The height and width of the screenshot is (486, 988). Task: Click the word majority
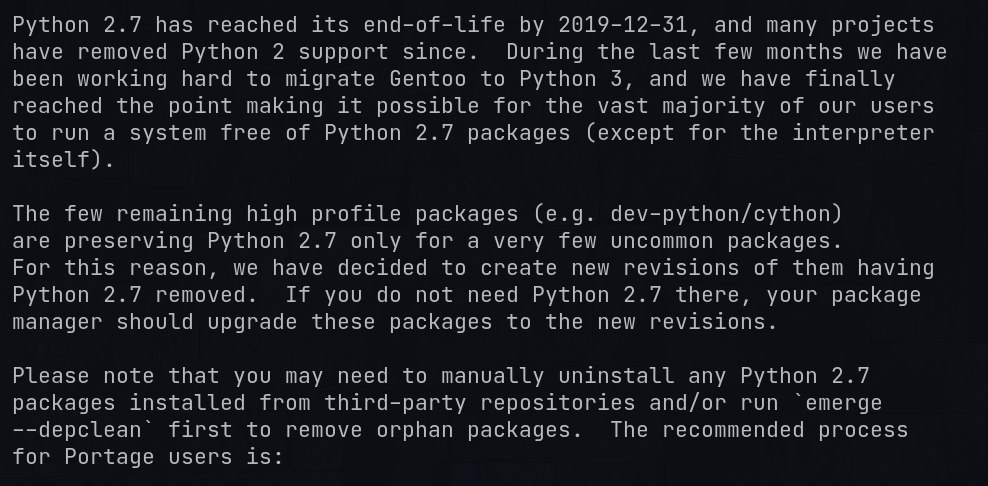[713, 106]
